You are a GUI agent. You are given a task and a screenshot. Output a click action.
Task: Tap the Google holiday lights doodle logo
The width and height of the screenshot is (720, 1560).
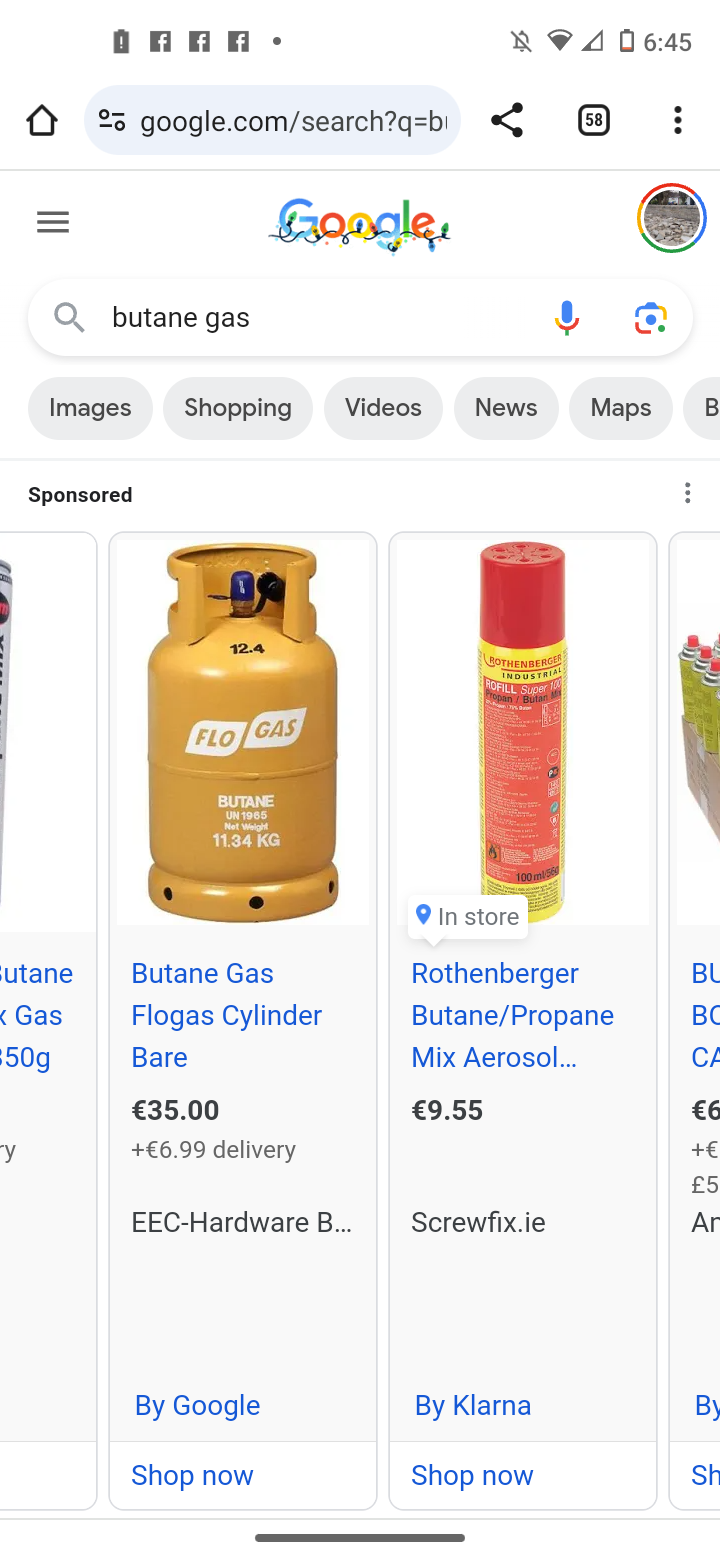click(360, 224)
